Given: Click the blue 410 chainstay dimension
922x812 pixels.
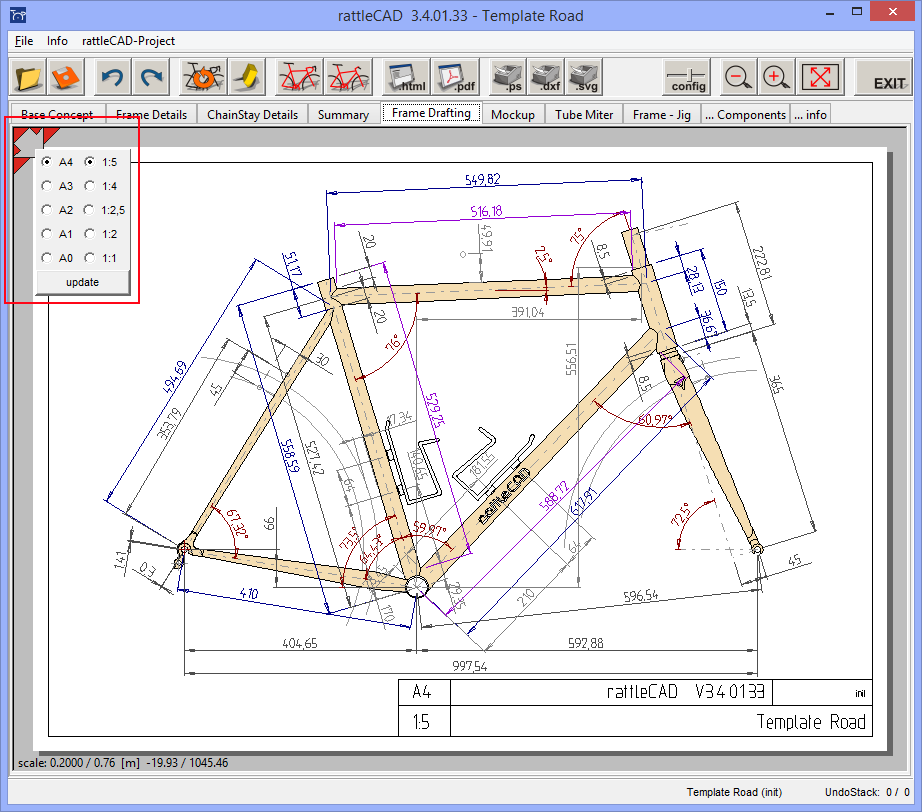Looking at the screenshot, I should (x=249, y=593).
